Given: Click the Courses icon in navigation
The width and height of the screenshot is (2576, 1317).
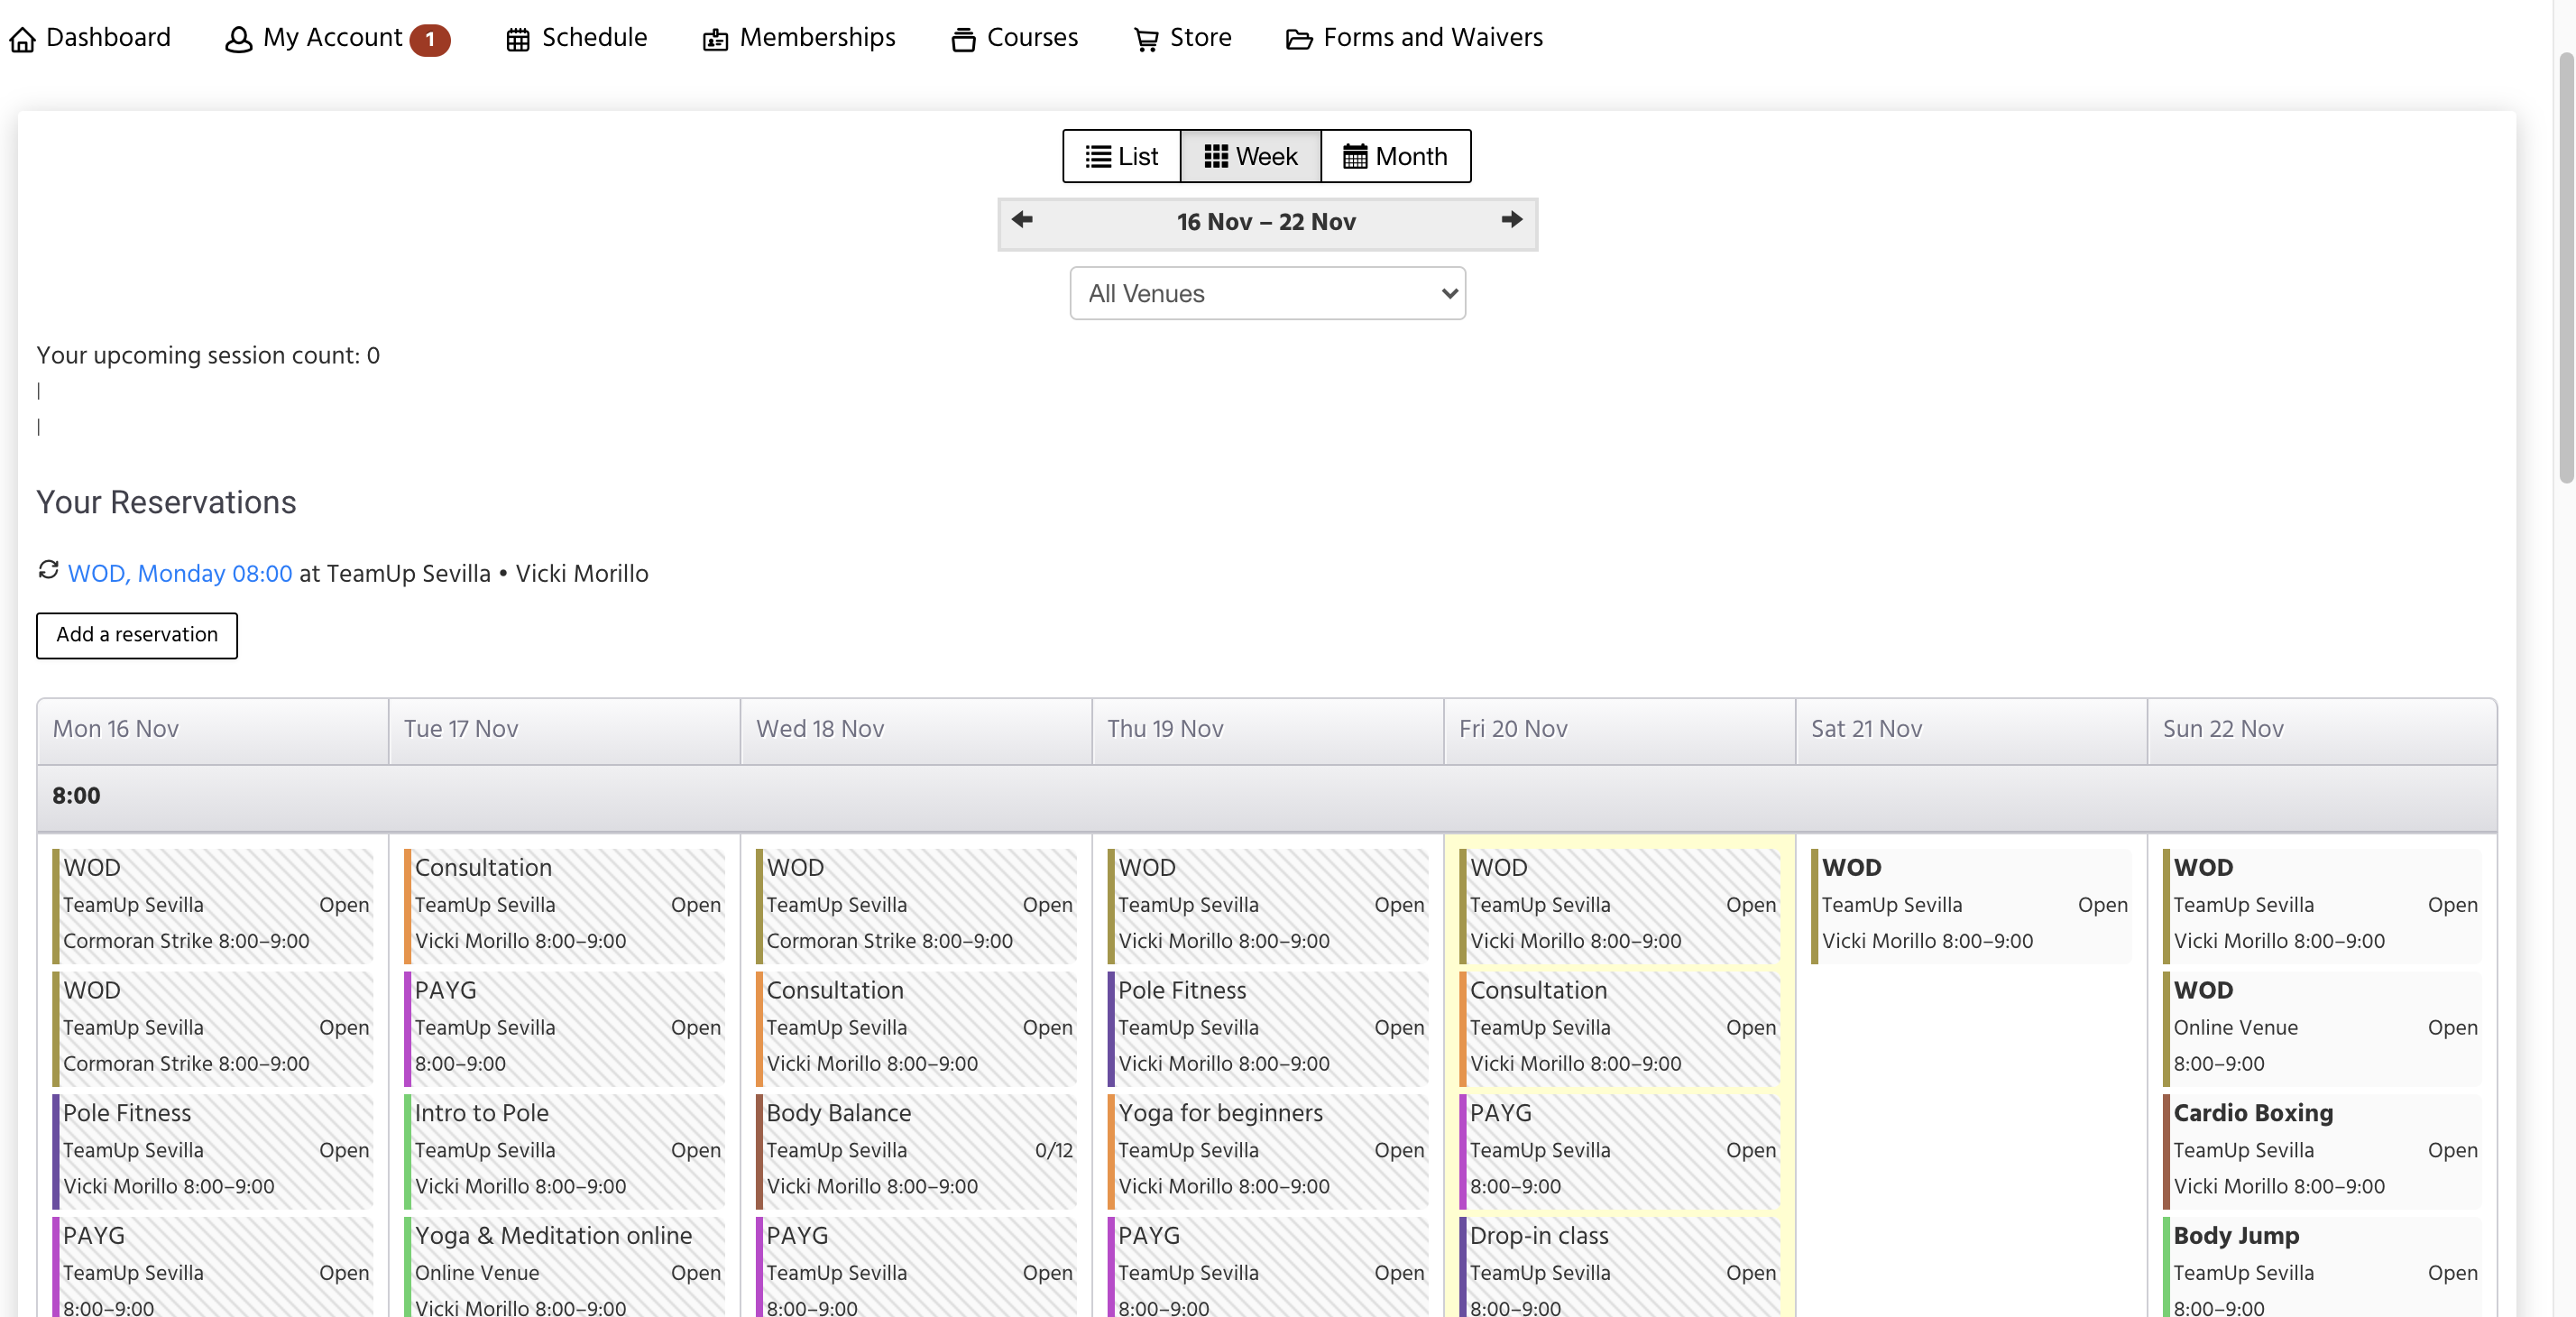Looking at the screenshot, I should tap(963, 39).
